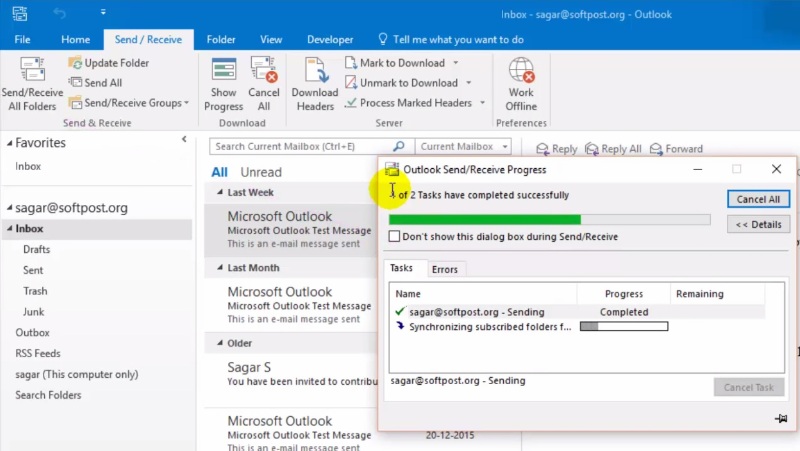Click the lightbulb Tell me icon
This screenshot has height=451, width=800.
383,39
